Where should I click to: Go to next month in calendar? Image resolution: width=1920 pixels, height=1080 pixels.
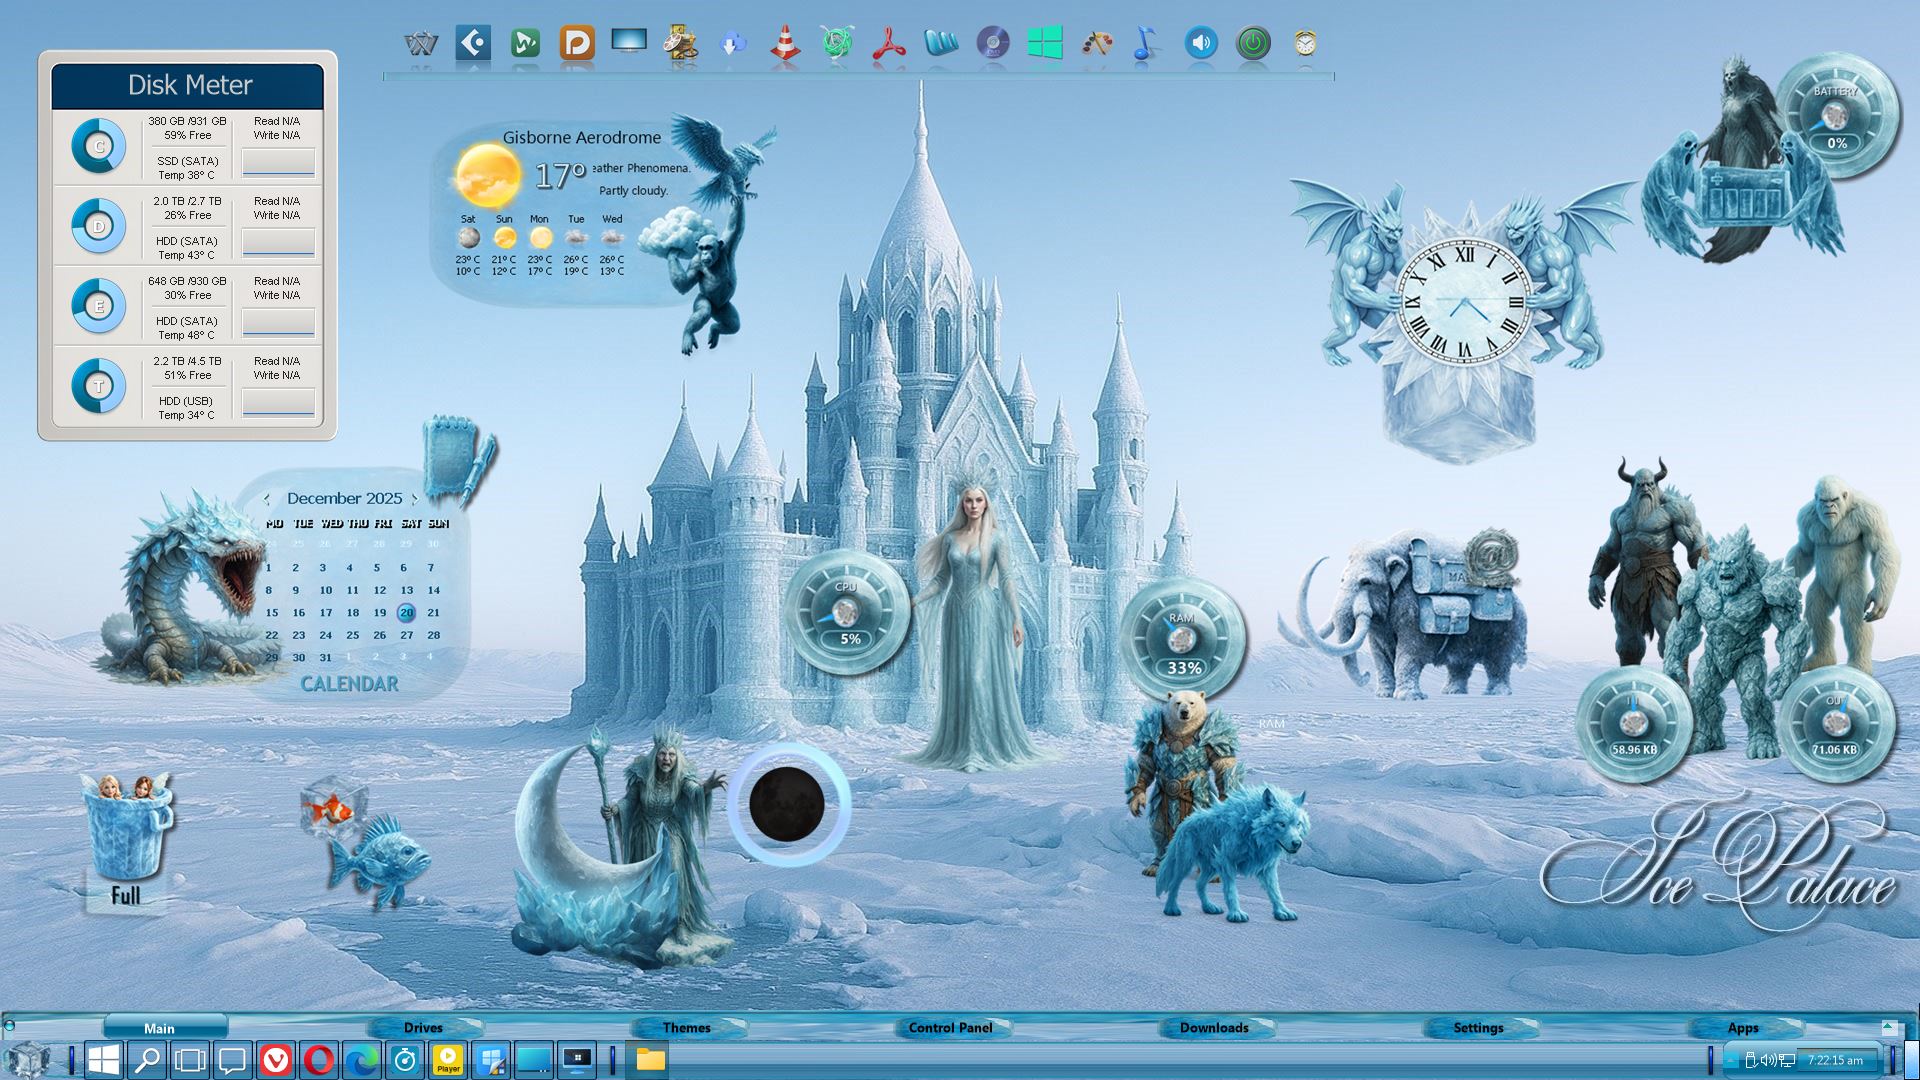415,498
